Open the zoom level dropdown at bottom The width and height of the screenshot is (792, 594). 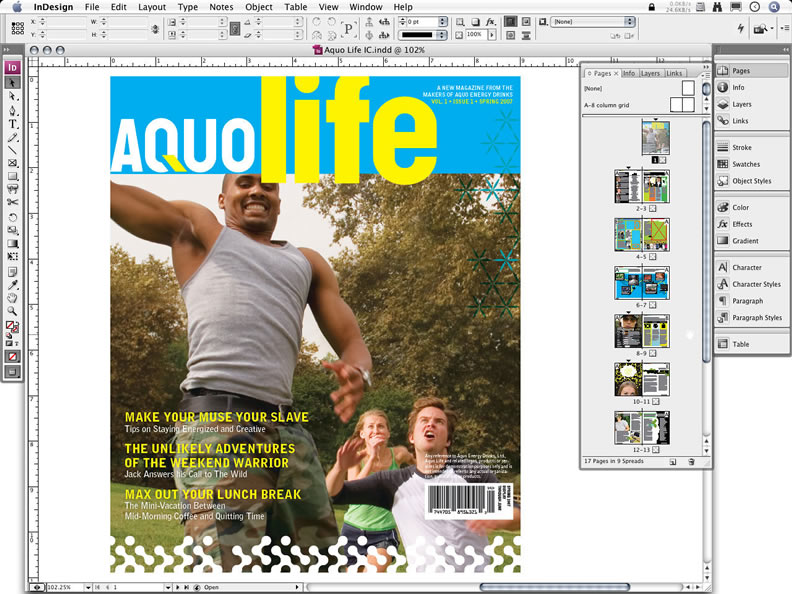88,587
